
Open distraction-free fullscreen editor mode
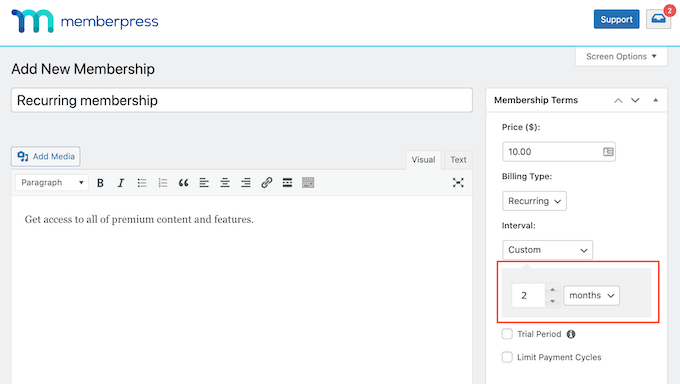click(458, 183)
